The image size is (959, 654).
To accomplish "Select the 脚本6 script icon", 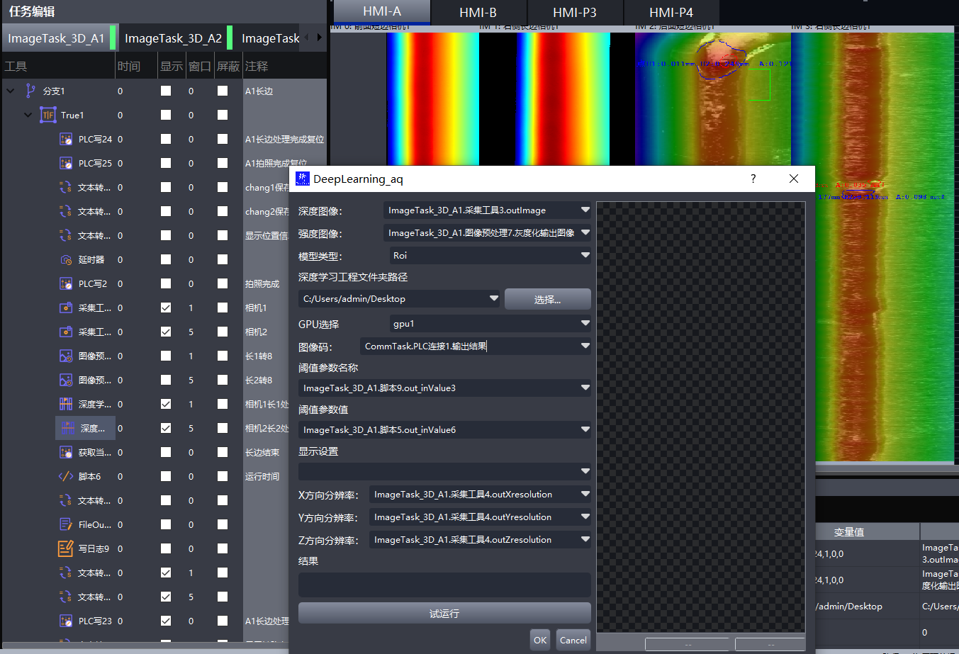I will (x=66, y=476).
